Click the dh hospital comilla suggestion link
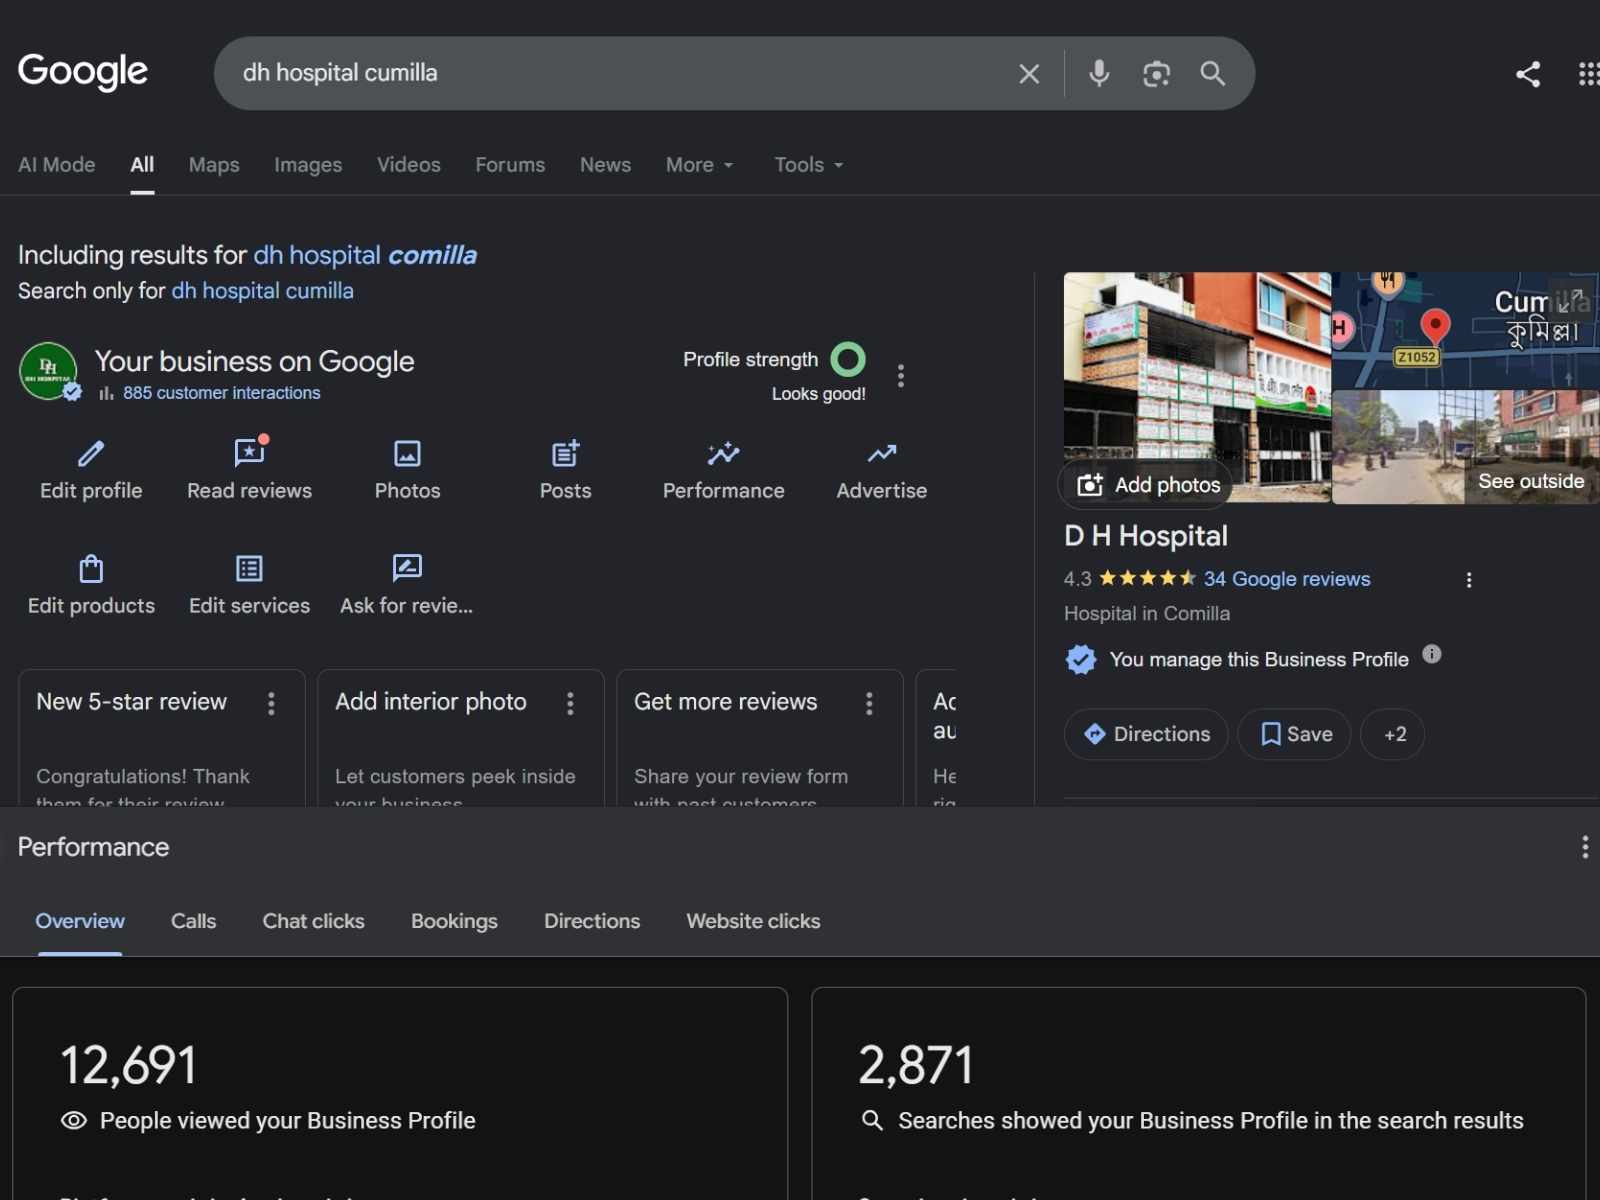 (x=365, y=255)
